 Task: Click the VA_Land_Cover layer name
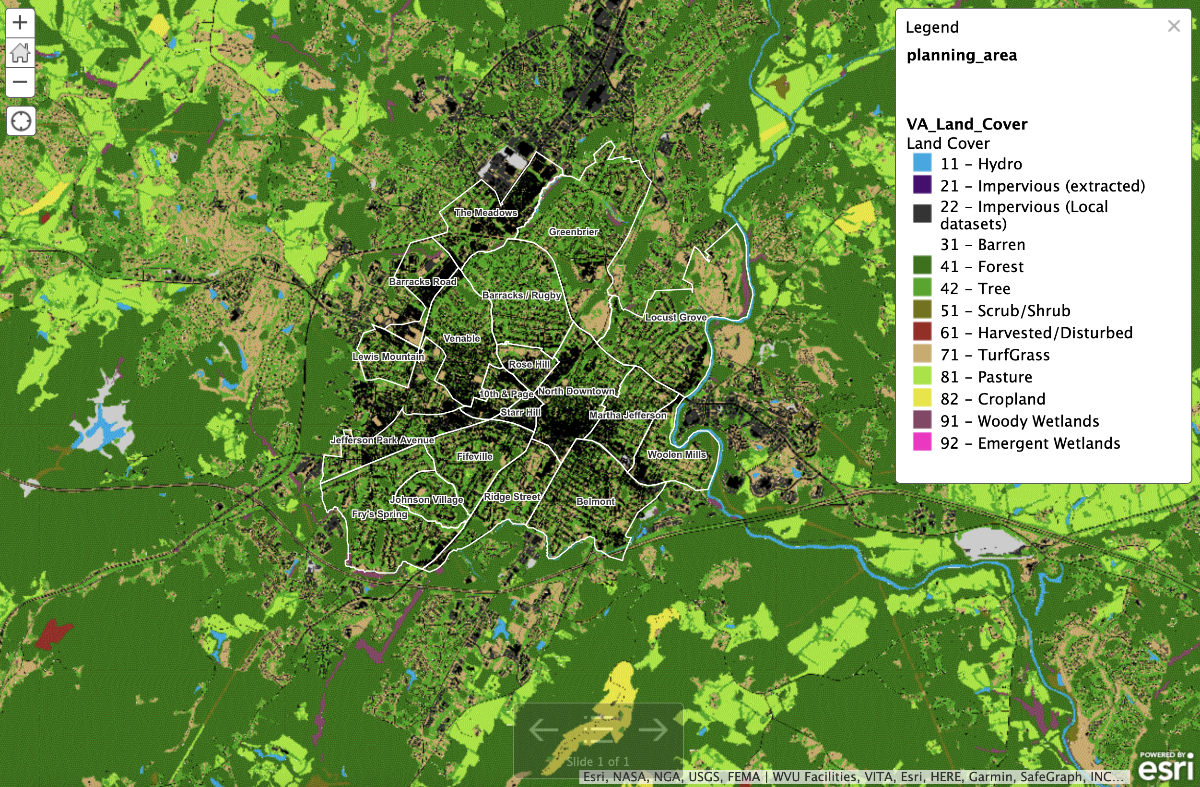click(966, 124)
